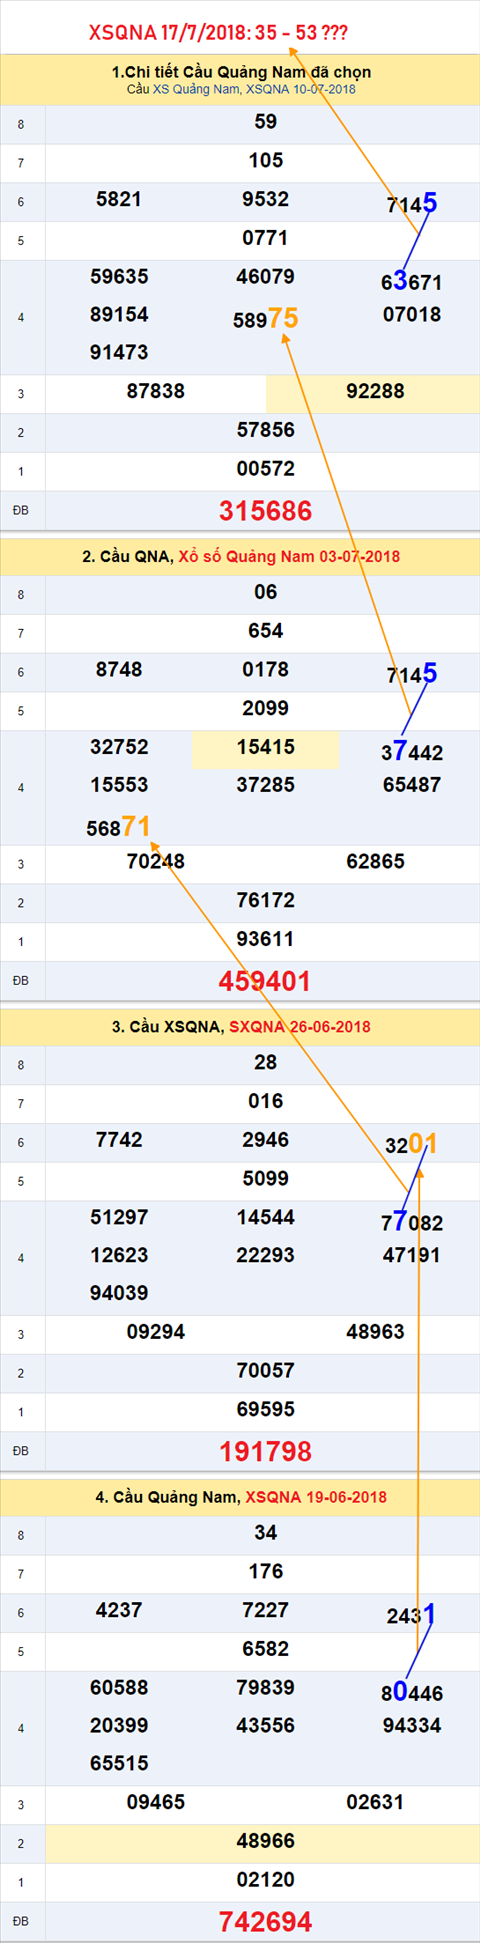Click the number 0771
Viewport: 480px width, 1943px height.
pyautogui.click(x=266, y=238)
